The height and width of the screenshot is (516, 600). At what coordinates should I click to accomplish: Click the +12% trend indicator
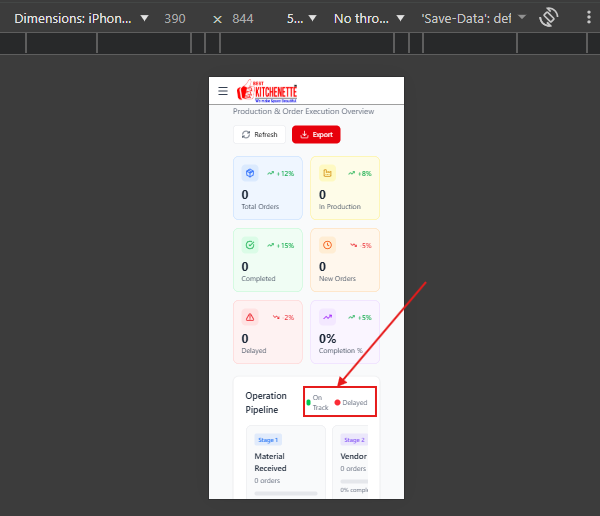(x=281, y=173)
